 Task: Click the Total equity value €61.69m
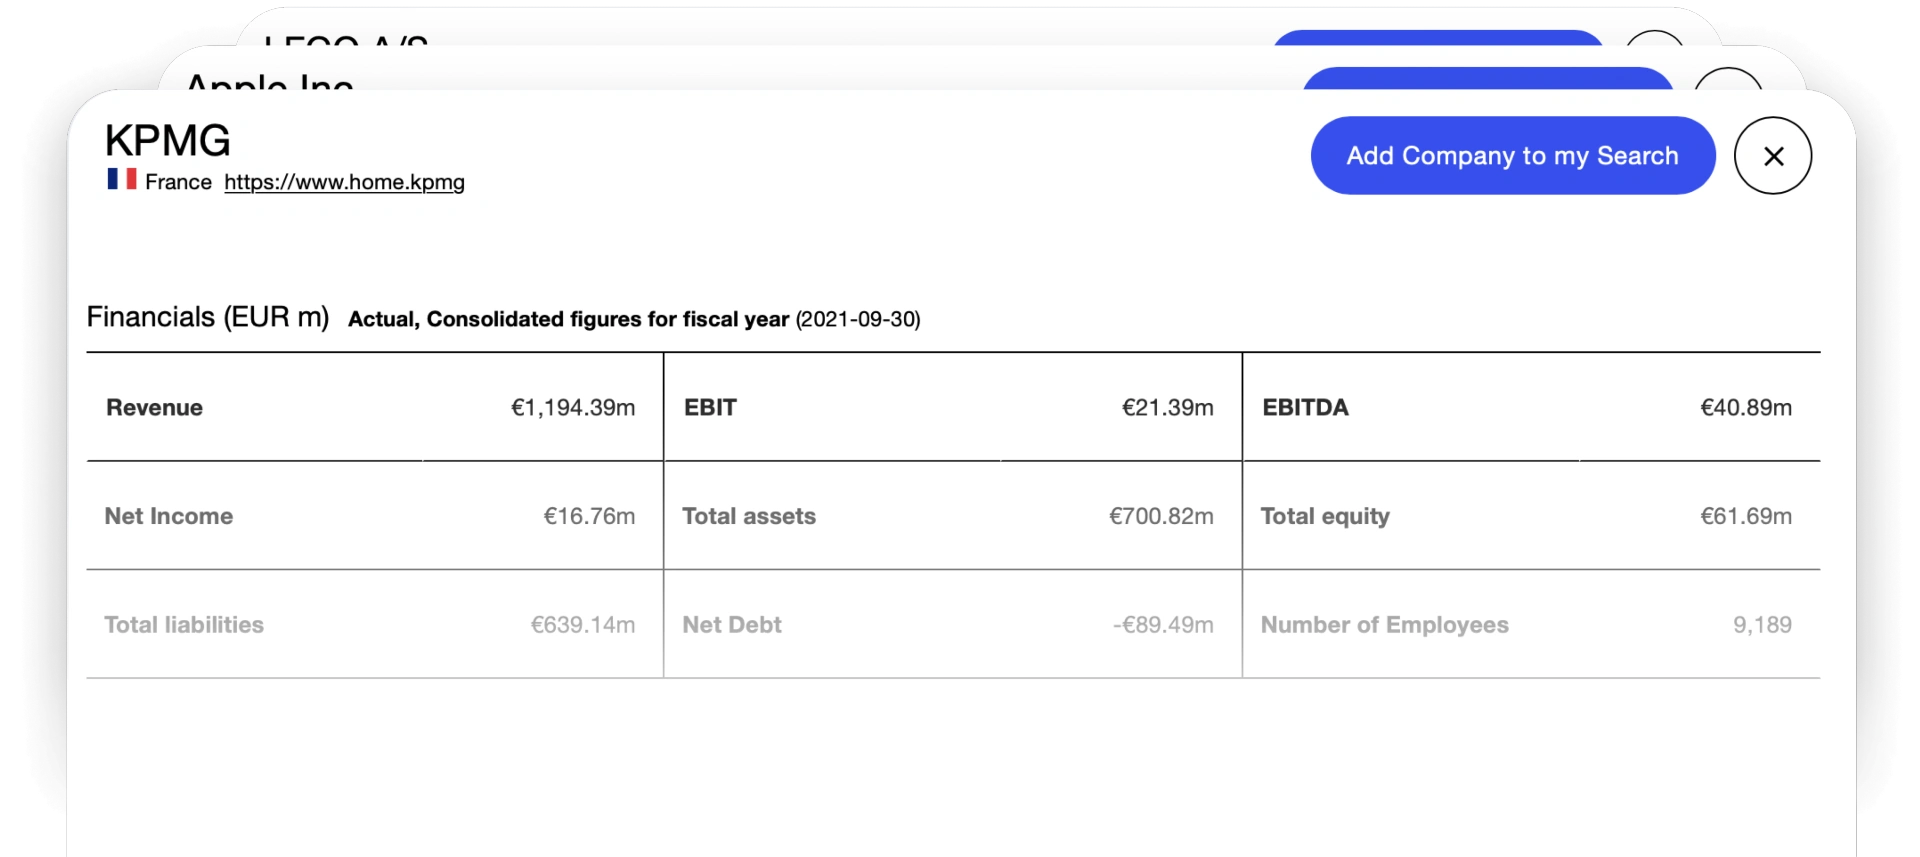pos(1747,516)
